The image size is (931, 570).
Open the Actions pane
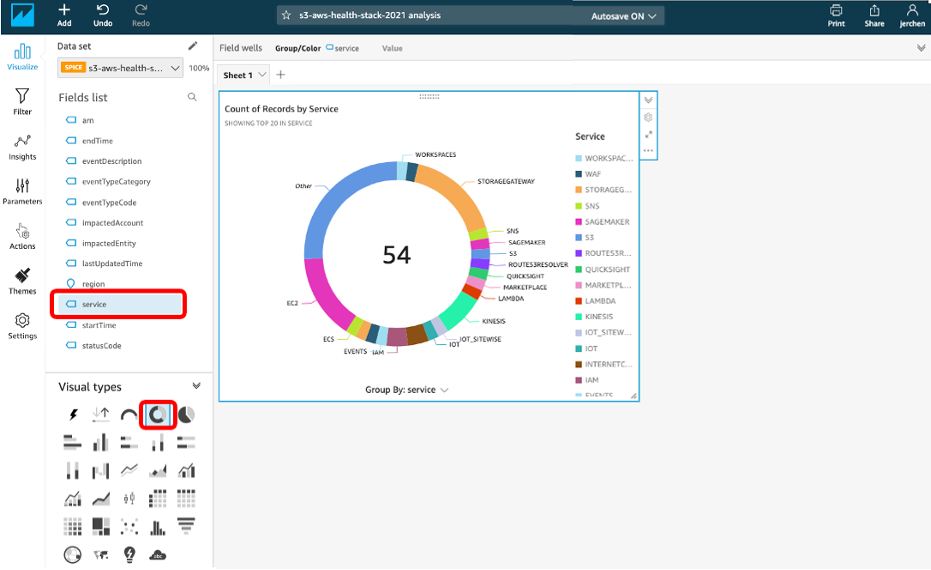tap(23, 236)
